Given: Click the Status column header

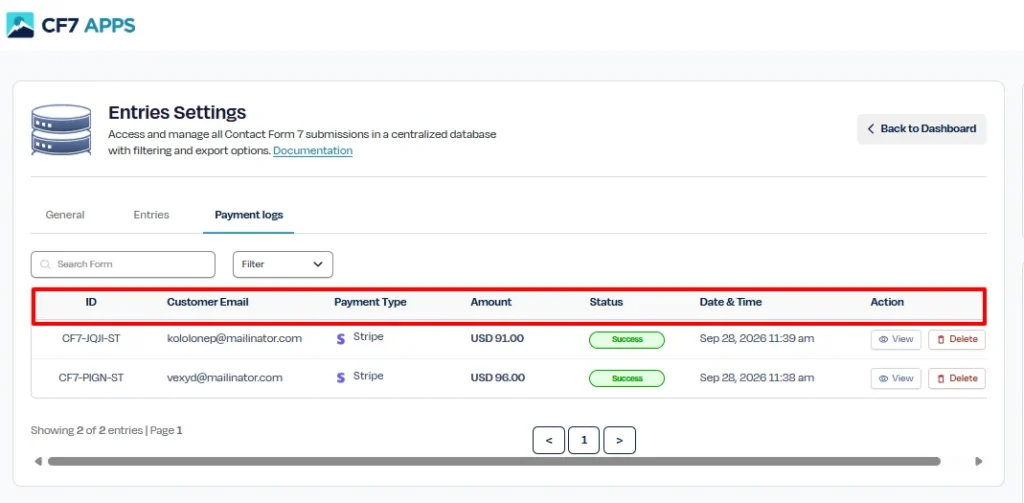Looking at the screenshot, I should coord(606,302).
